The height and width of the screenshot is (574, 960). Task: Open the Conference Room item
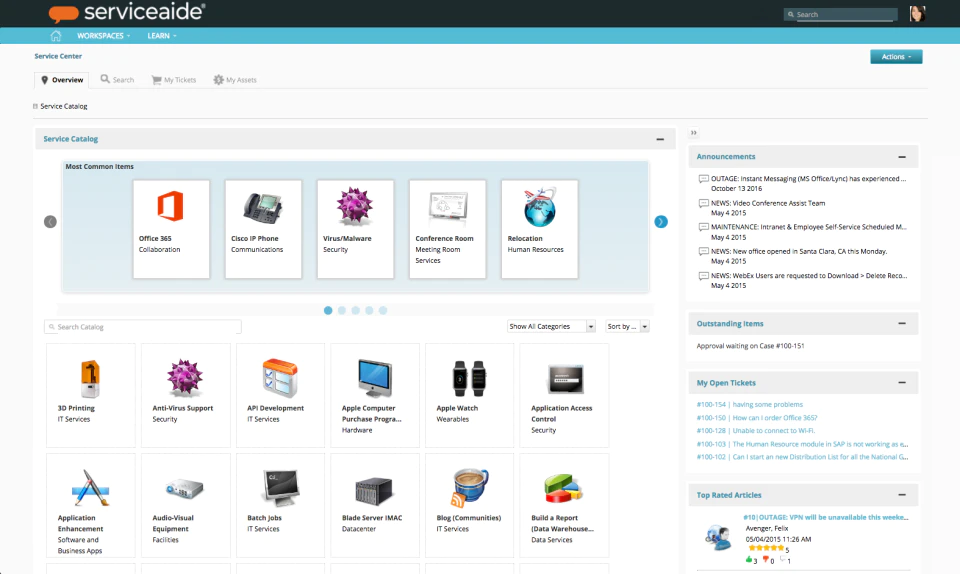tap(448, 229)
